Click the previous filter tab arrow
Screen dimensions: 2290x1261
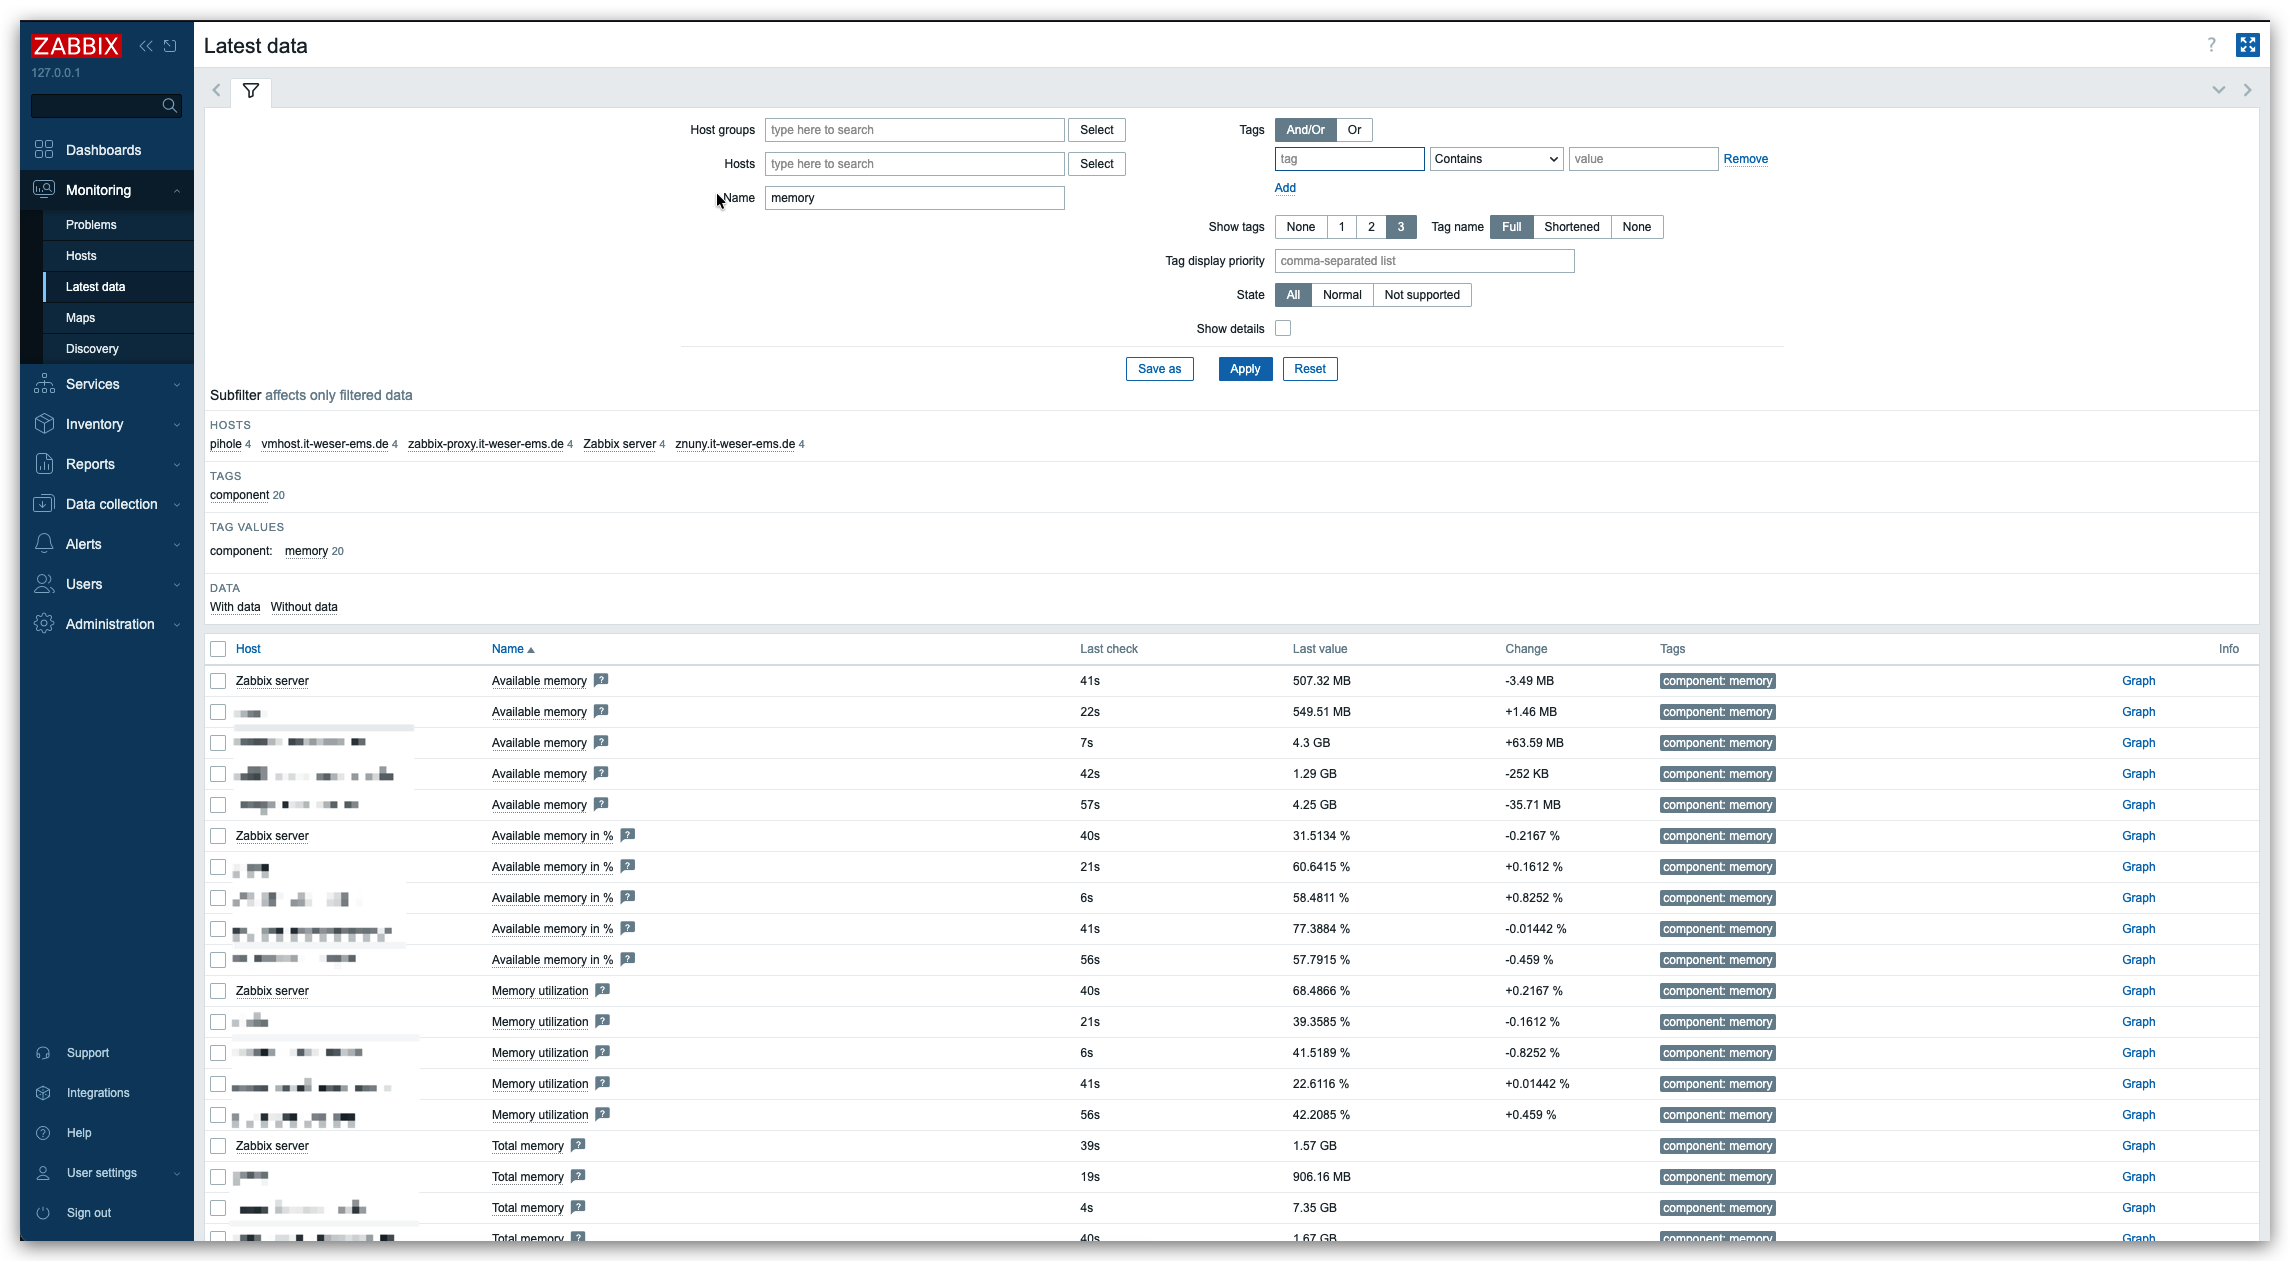pos(216,91)
